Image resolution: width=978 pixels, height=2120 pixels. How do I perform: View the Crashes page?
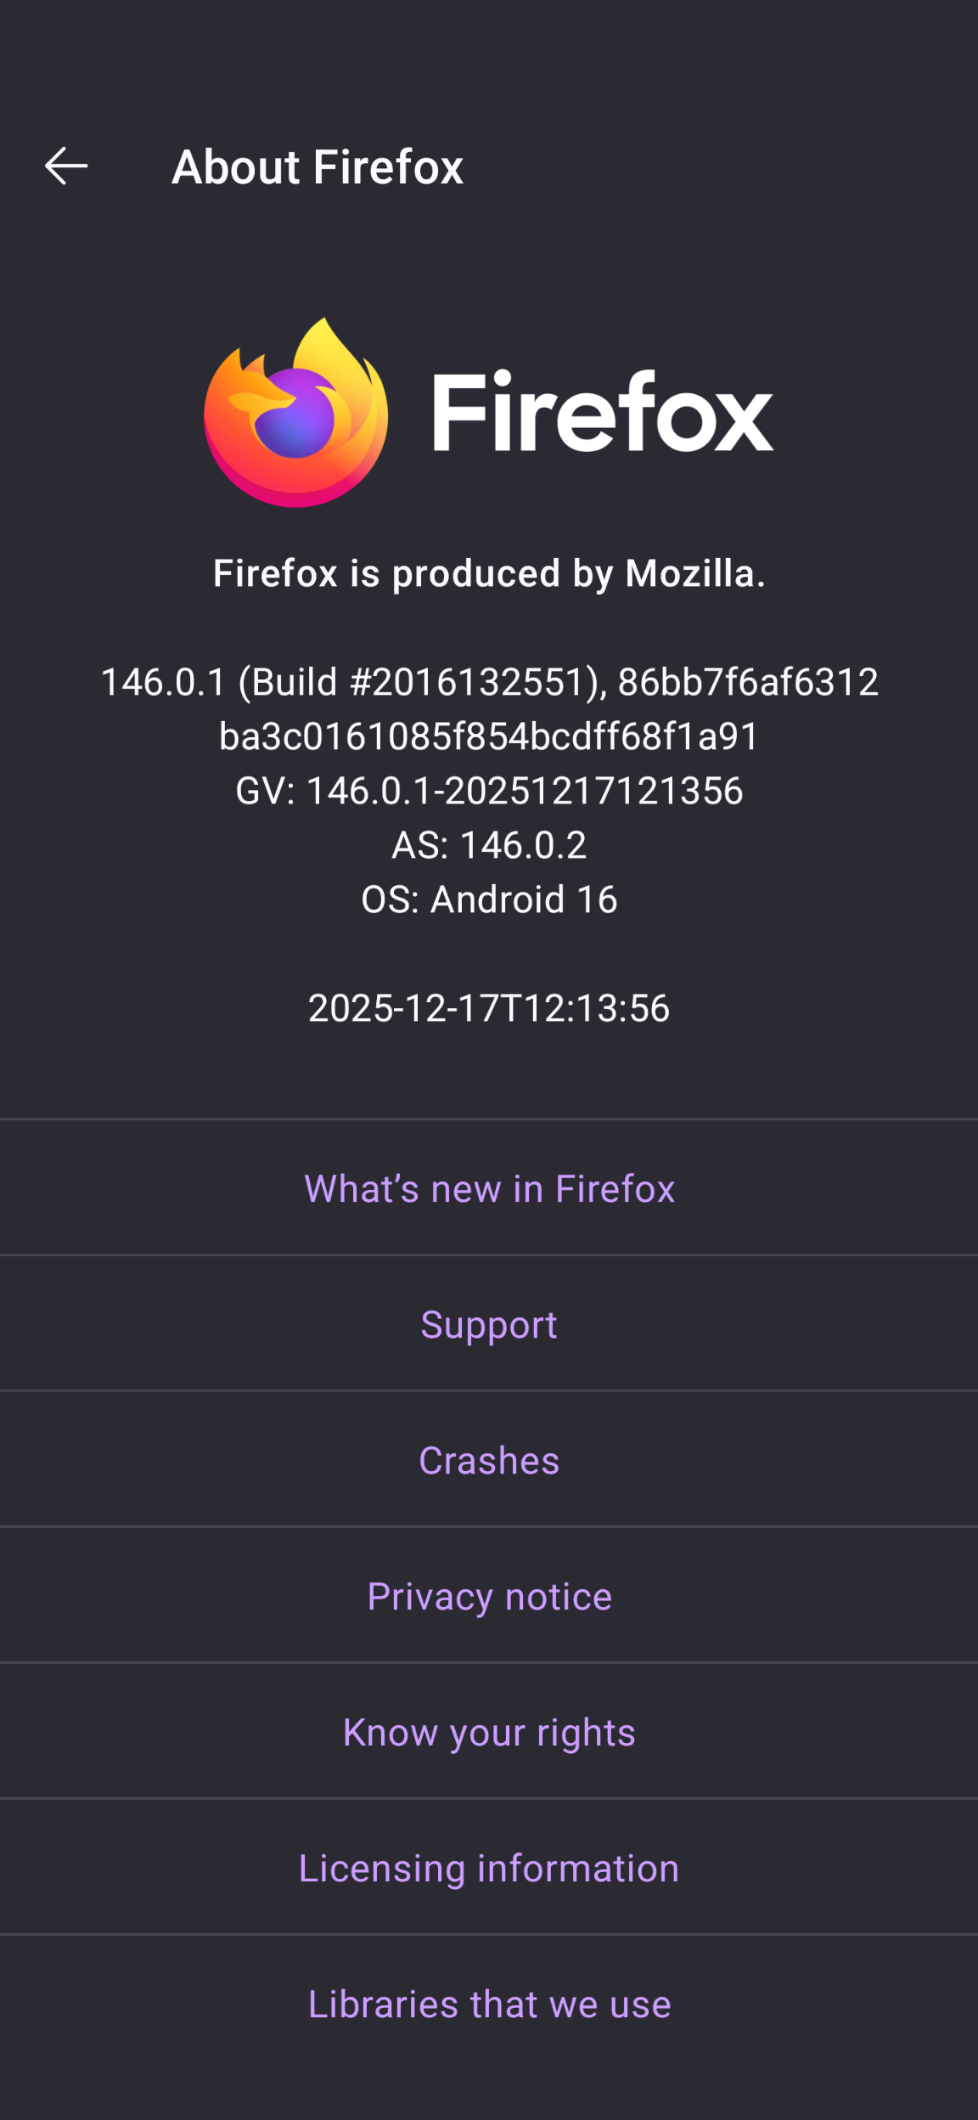pyautogui.click(x=489, y=1460)
